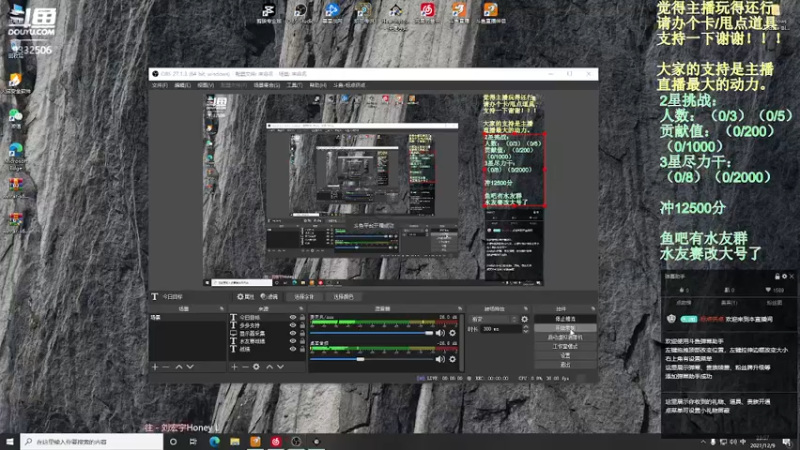Screen dimensions: 800x450
Task: Open the 斗鱼-视频挑战 menu in OBS
Action: [x=349, y=85]
